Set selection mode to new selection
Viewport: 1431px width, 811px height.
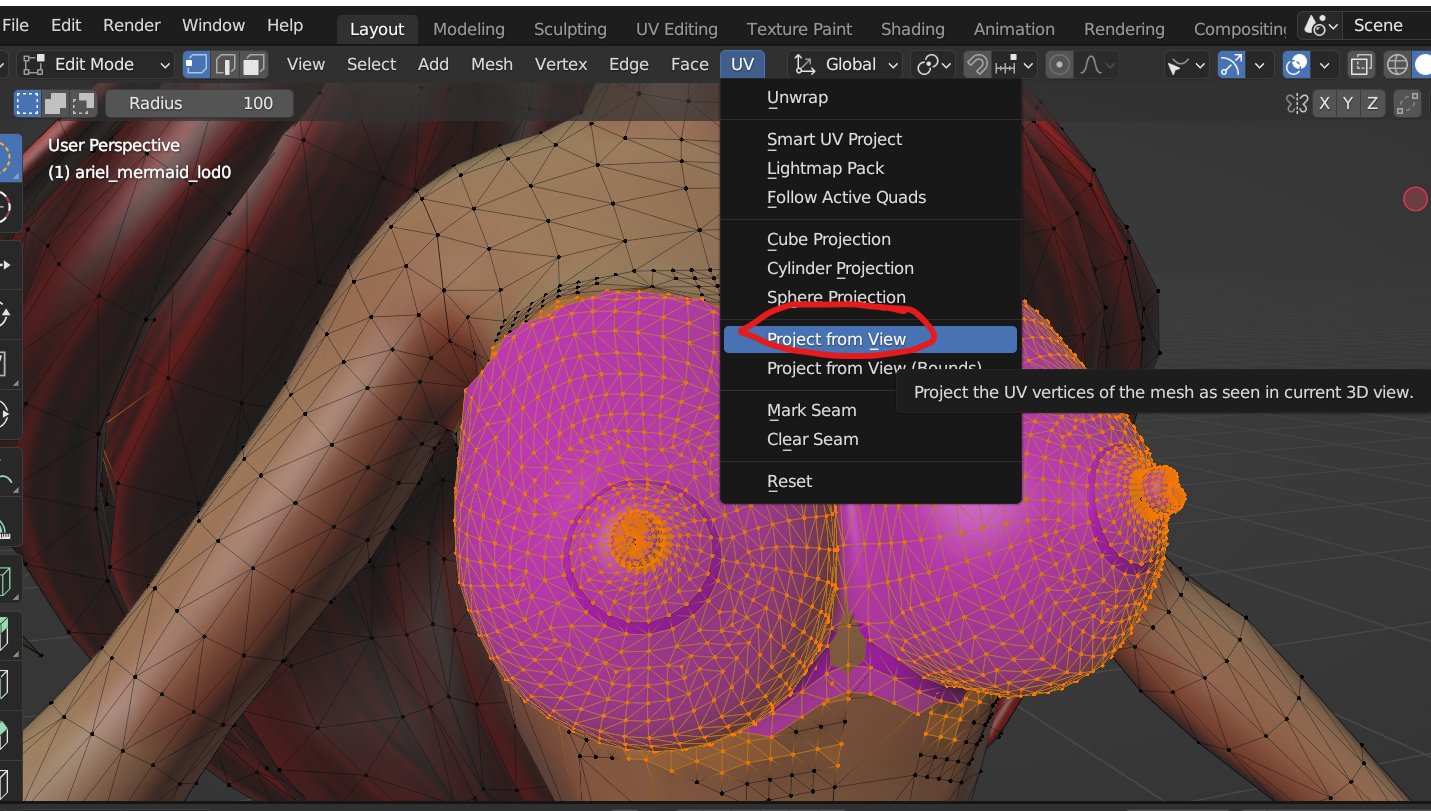pyautogui.click(x=27, y=103)
